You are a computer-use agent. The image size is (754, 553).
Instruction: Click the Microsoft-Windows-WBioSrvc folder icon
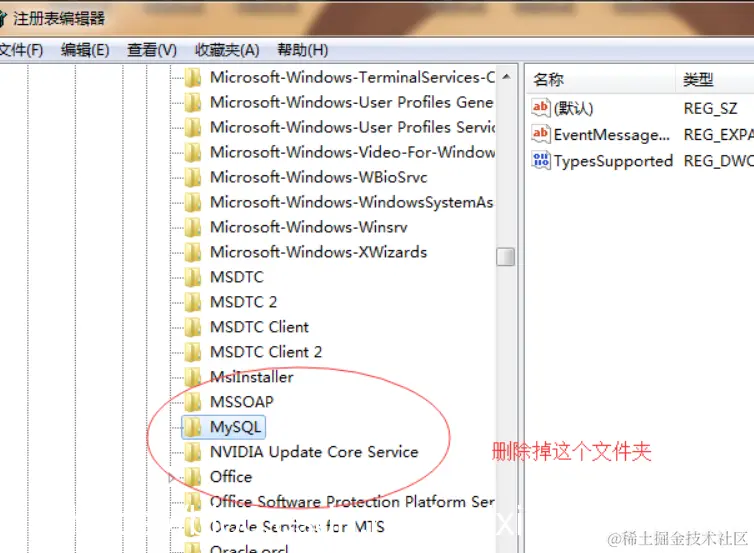pos(193,177)
